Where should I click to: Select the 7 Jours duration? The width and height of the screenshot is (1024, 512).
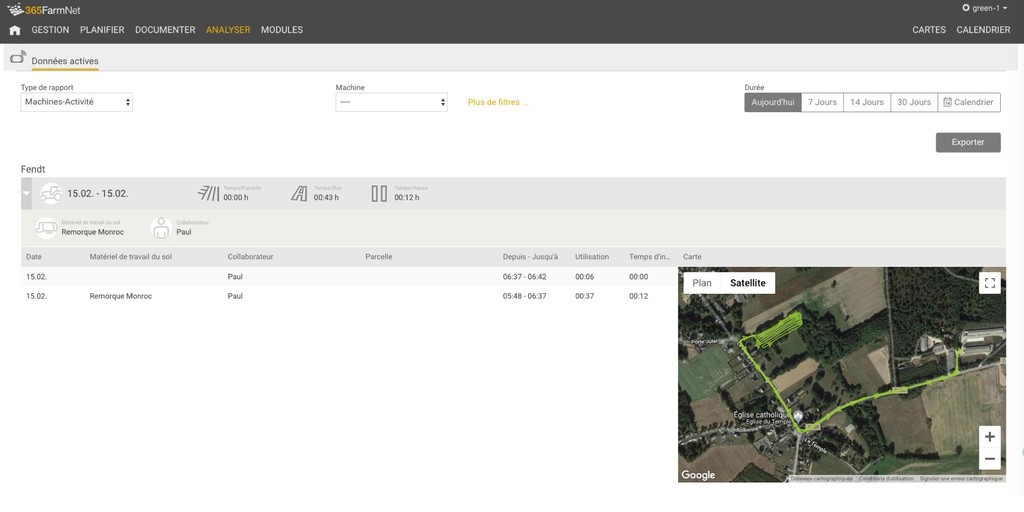point(822,102)
